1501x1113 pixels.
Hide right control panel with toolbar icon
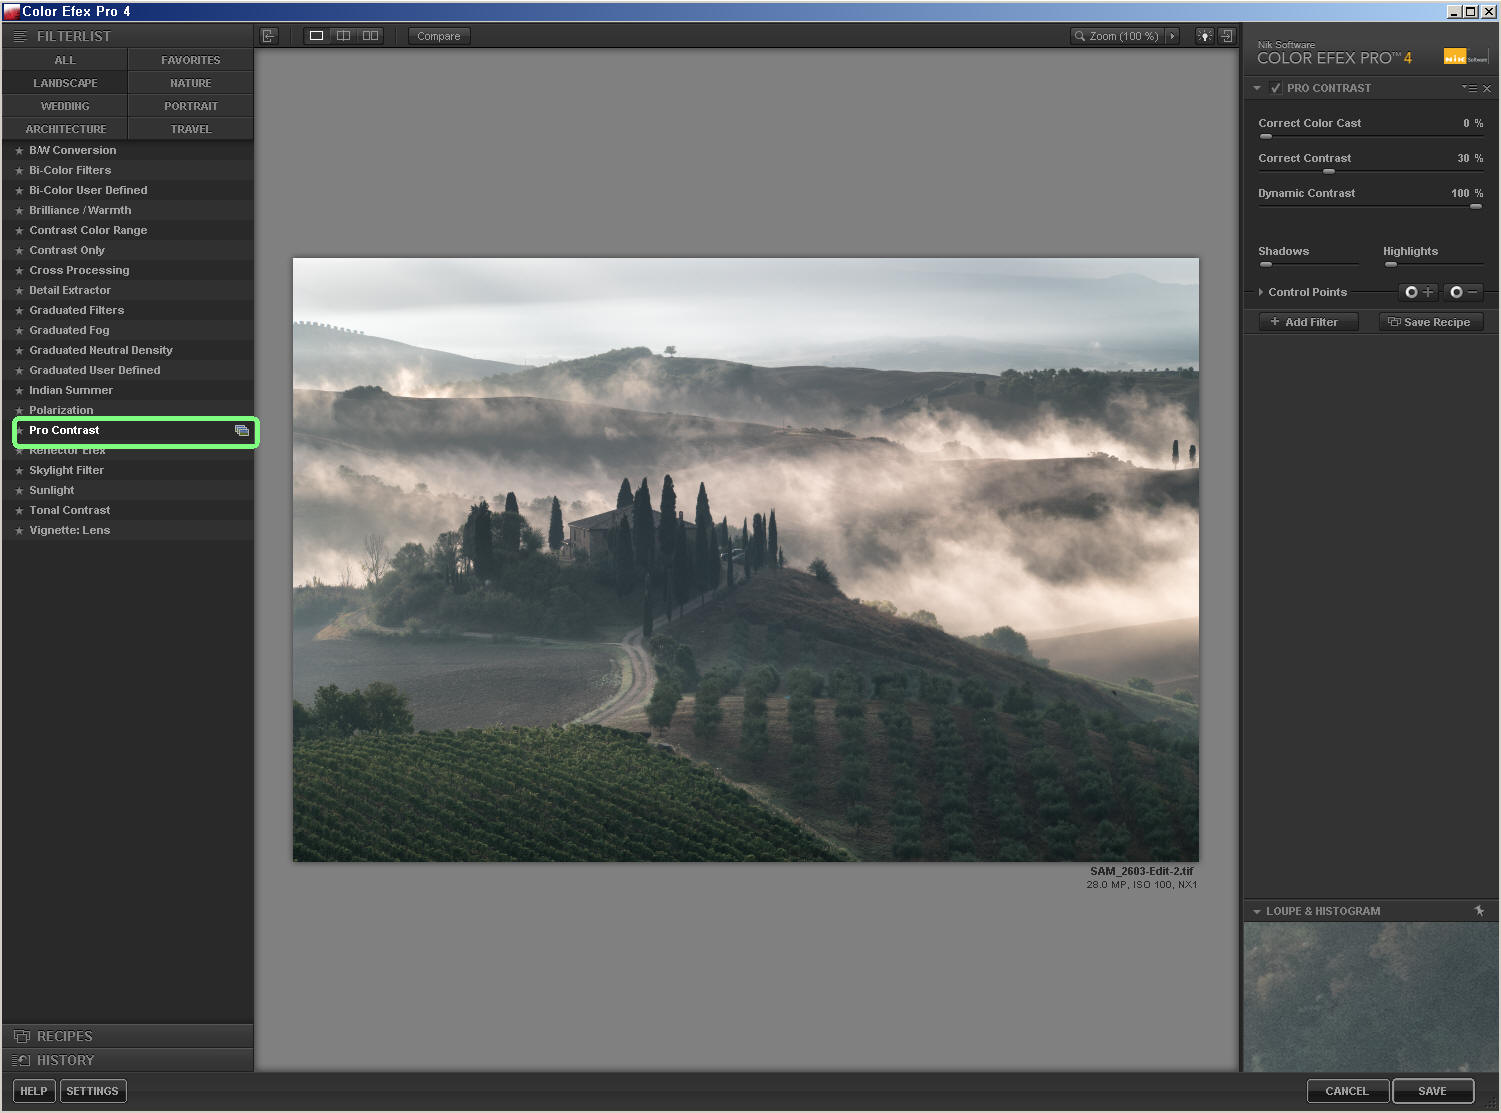[1227, 36]
